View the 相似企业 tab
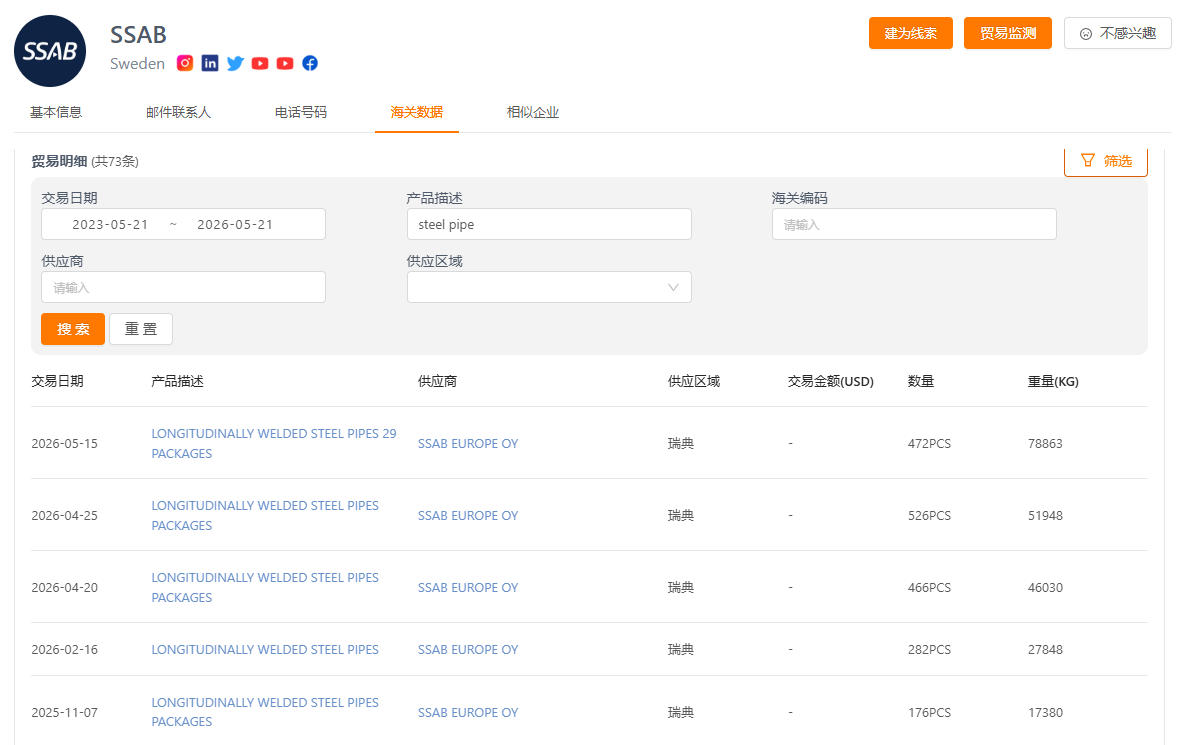 coord(533,112)
